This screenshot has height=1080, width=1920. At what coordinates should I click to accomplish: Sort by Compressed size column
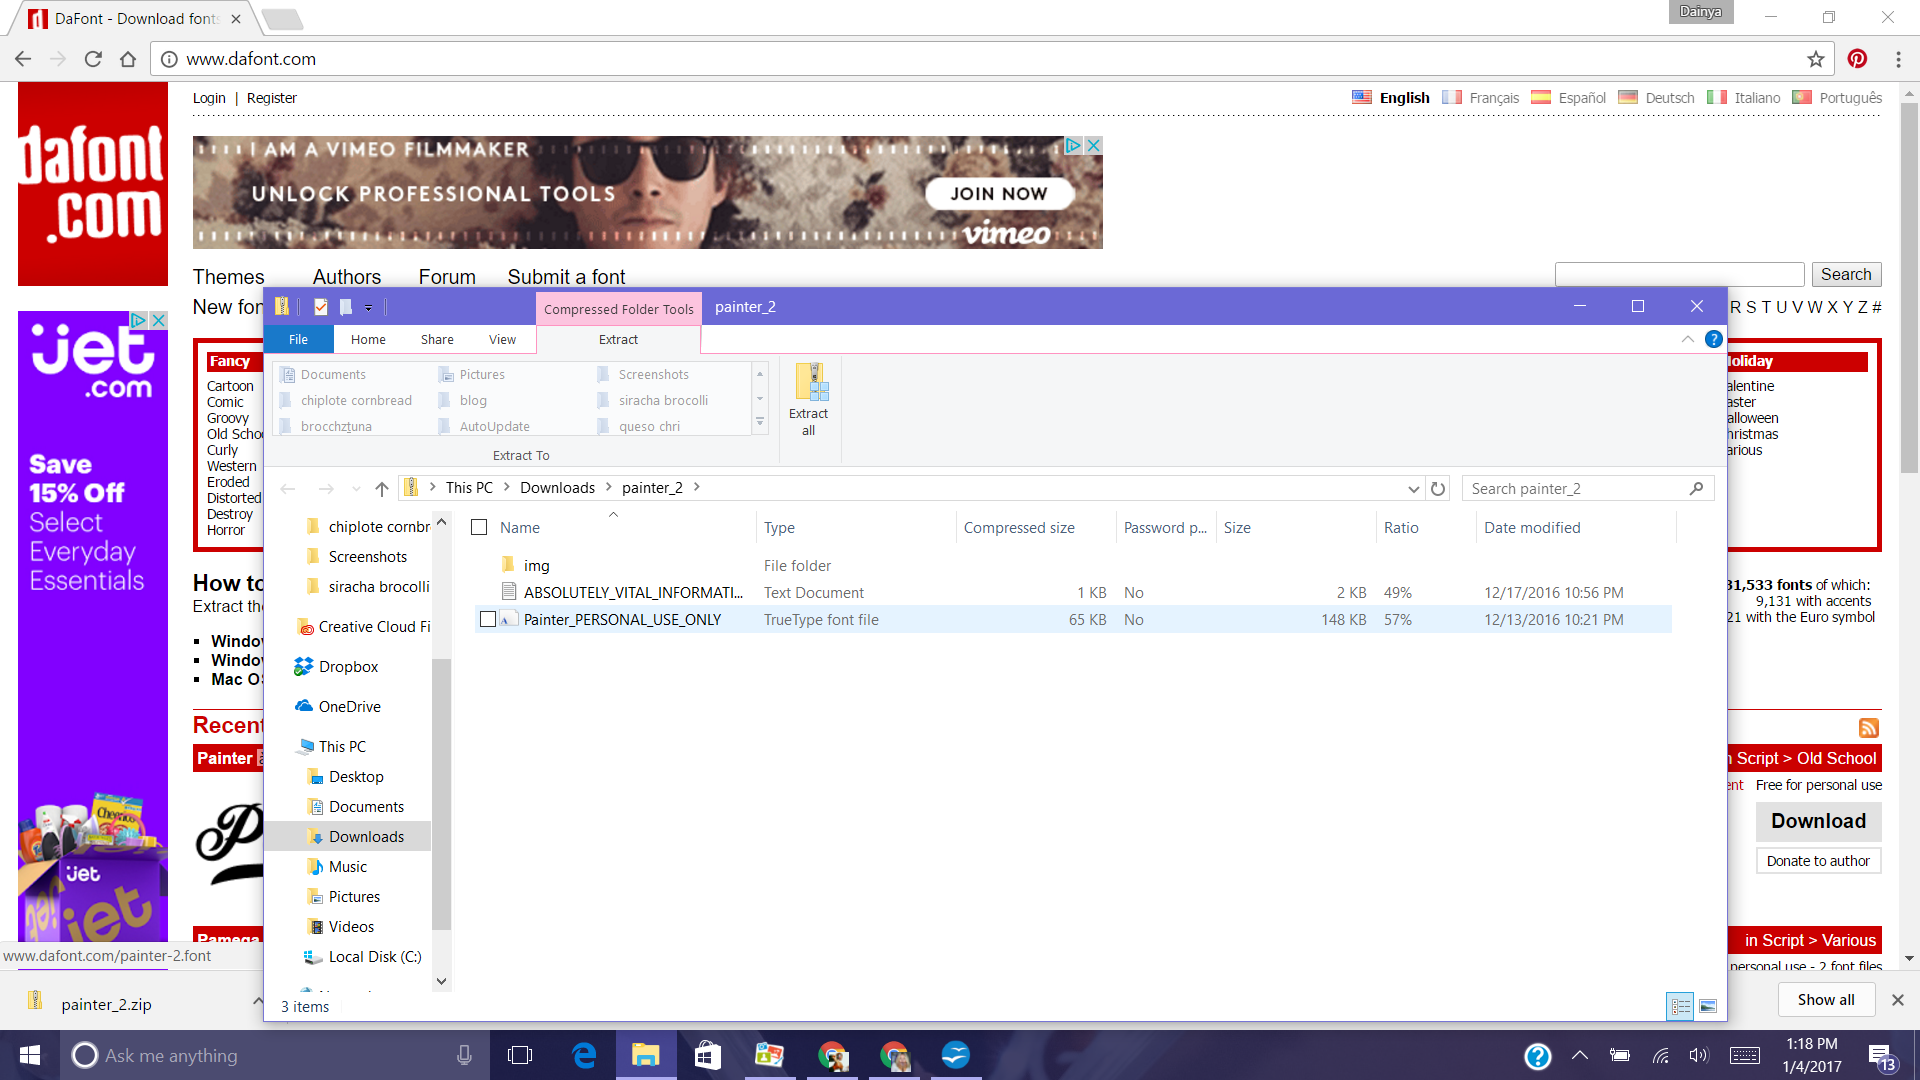[1019, 528]
